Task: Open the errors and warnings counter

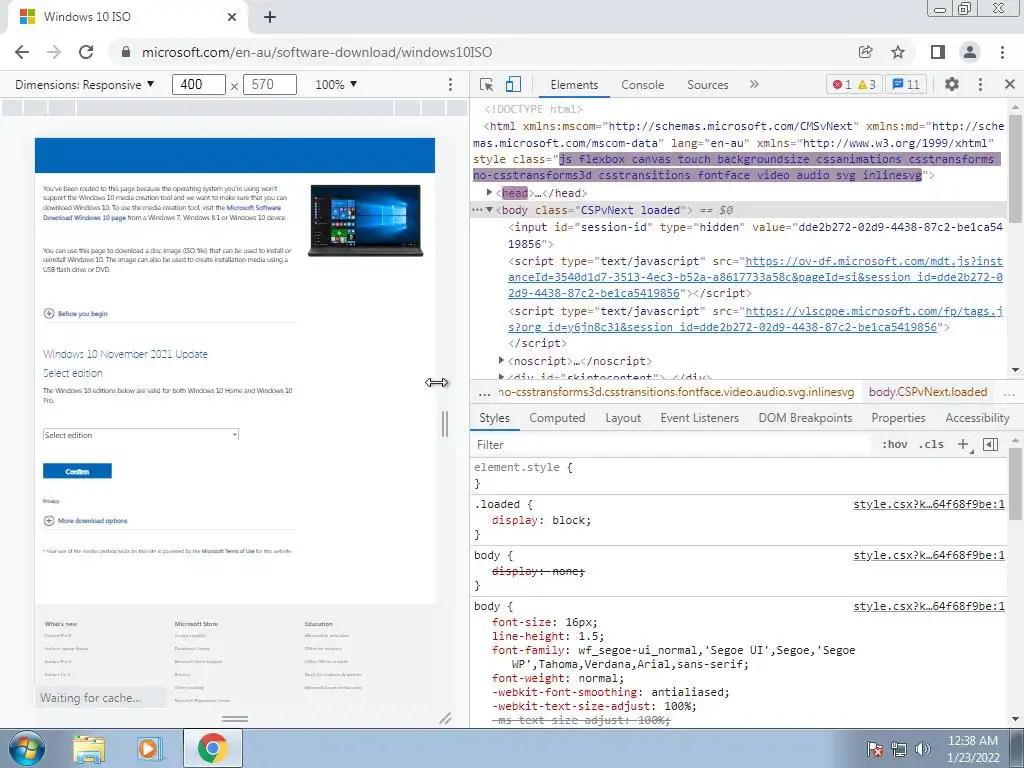Action: click(854, 84)
